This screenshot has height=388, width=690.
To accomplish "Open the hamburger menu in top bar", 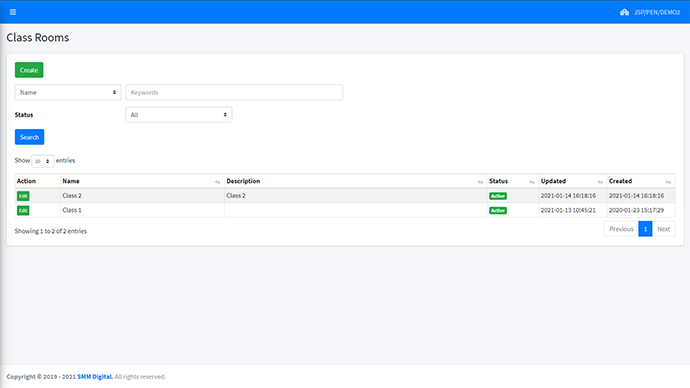I will 13,12.
